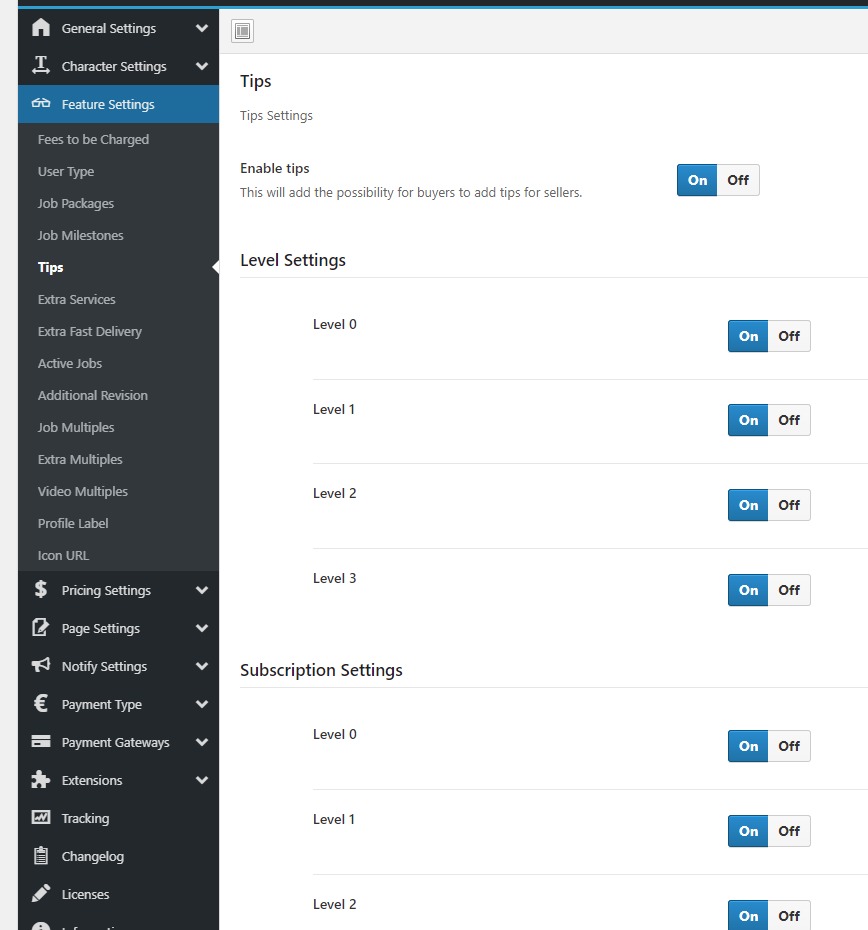The width and height of the screenshot is (868, 930).
Task: Switch Level Settings Level 3 to Off
Action: 790,590
